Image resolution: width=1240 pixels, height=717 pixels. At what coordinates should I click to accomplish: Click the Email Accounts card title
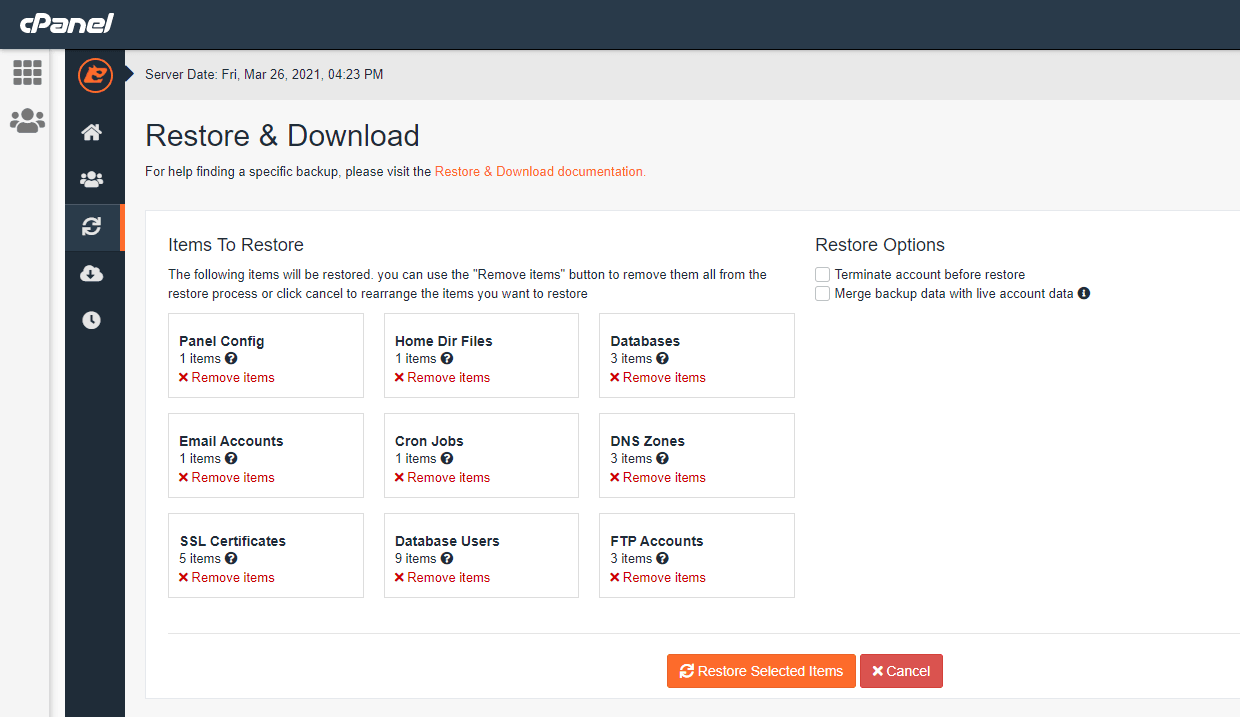click(x=231, y=441)
